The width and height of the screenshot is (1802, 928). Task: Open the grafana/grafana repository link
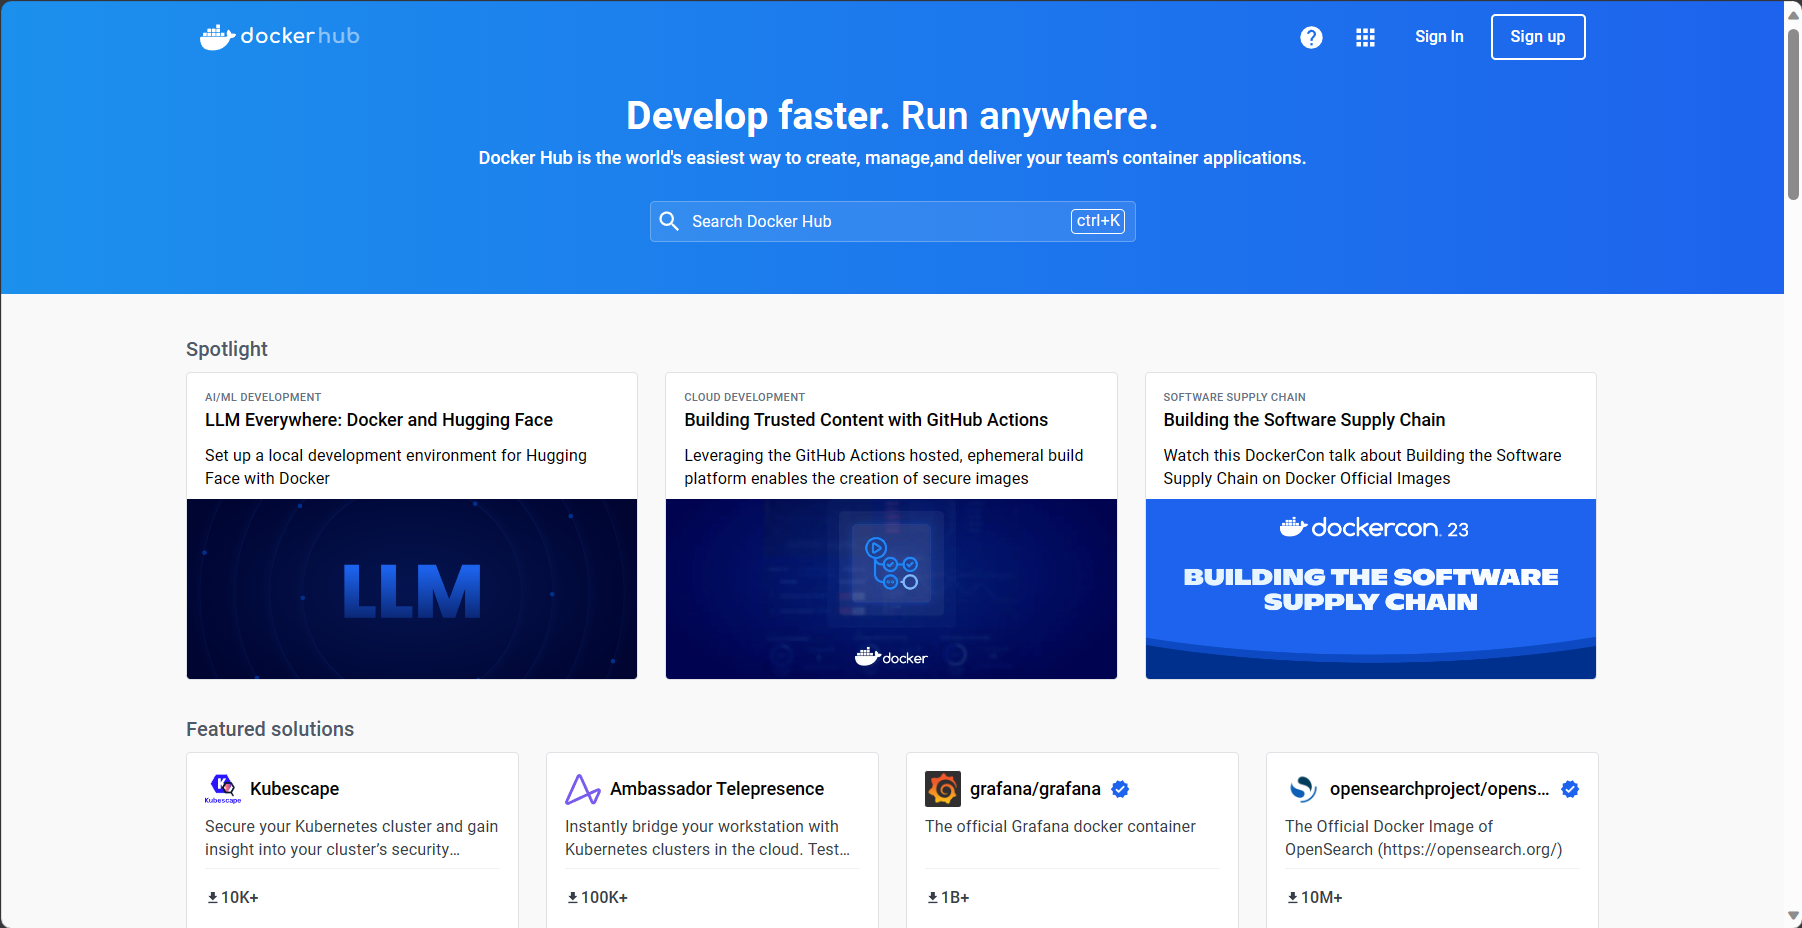pos(1035,789)
